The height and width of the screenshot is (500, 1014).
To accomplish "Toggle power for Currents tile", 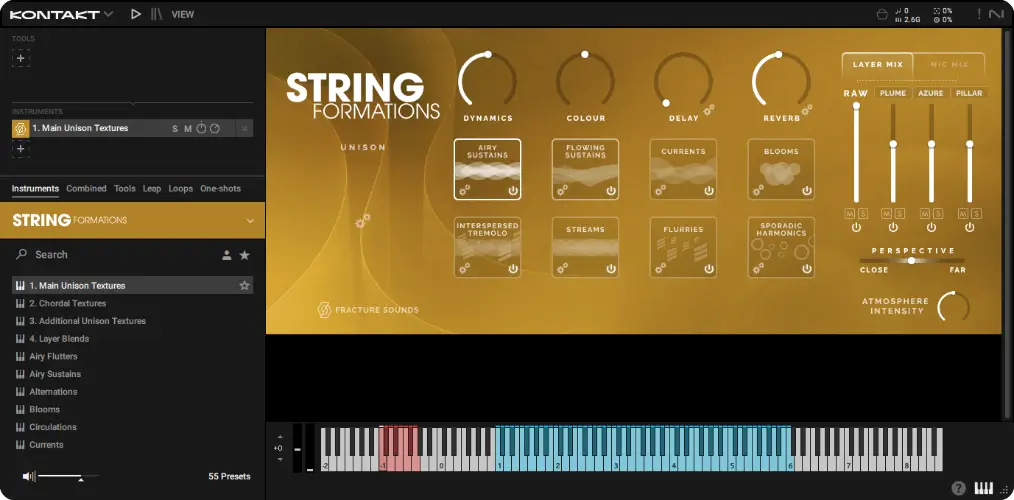I will click(709, 191).
